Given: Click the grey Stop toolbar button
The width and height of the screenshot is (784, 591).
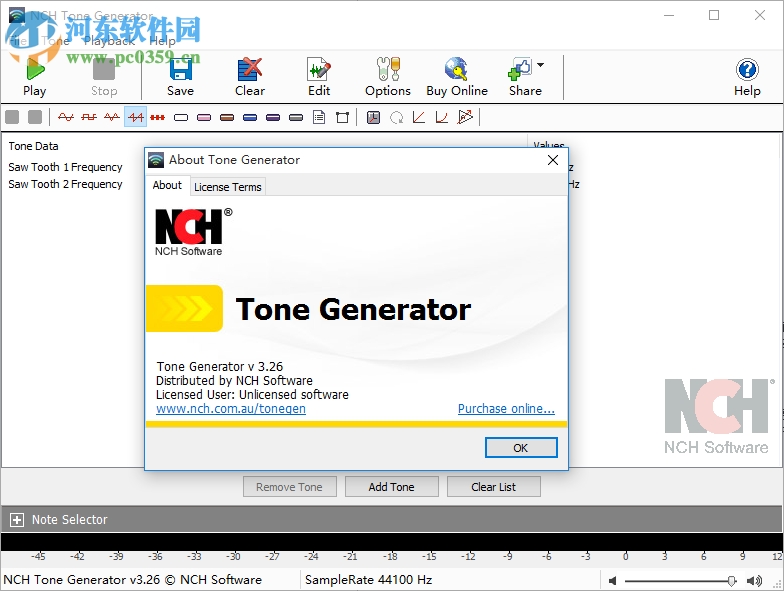Looking at the screenshot, I should click(x=104, y=76).
